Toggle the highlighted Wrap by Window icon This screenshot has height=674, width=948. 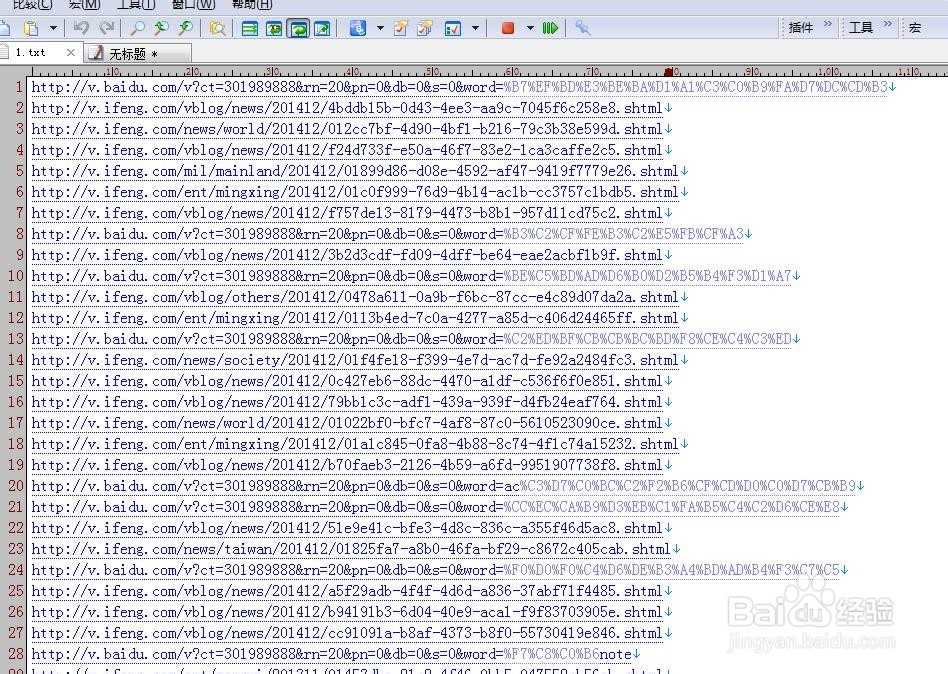(x=298, y=28)
